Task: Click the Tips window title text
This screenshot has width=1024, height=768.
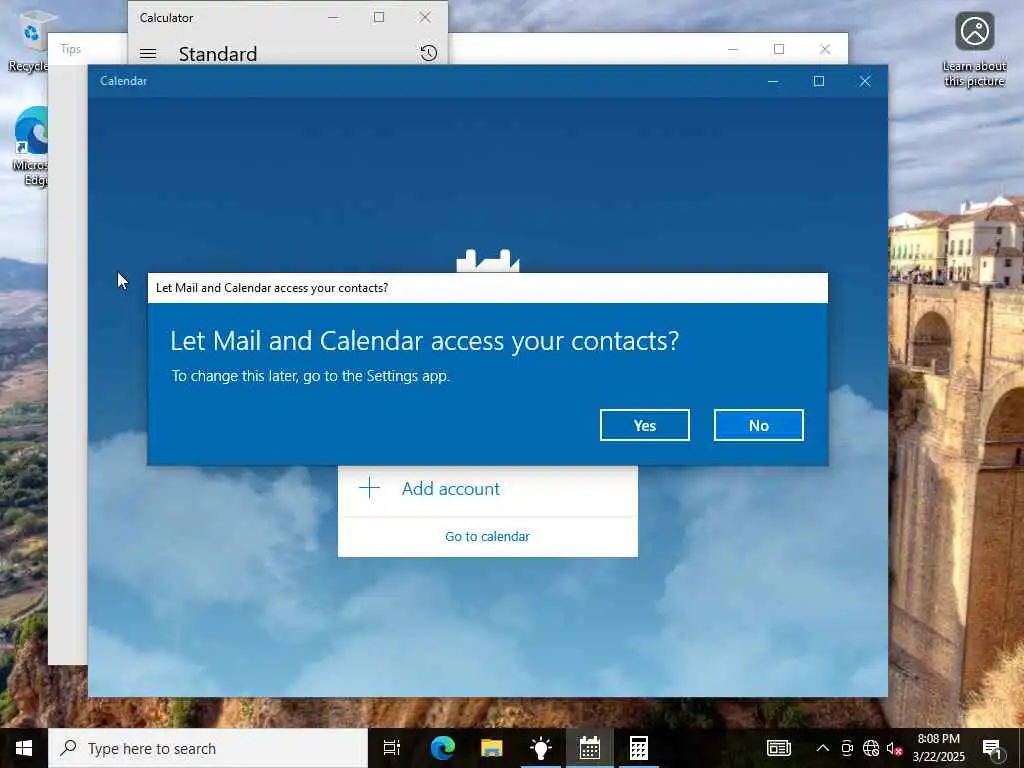Action: click(71, 49)
